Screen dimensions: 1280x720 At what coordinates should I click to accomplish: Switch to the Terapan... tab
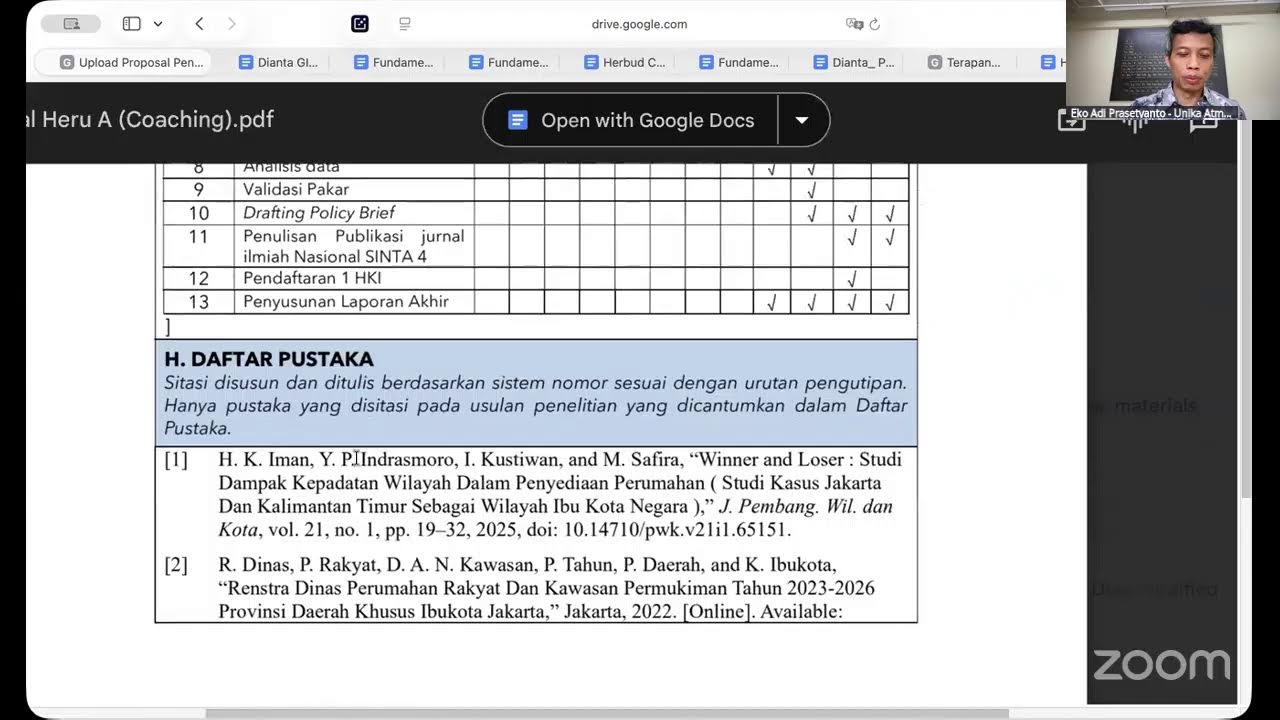[x=964, y=62]
